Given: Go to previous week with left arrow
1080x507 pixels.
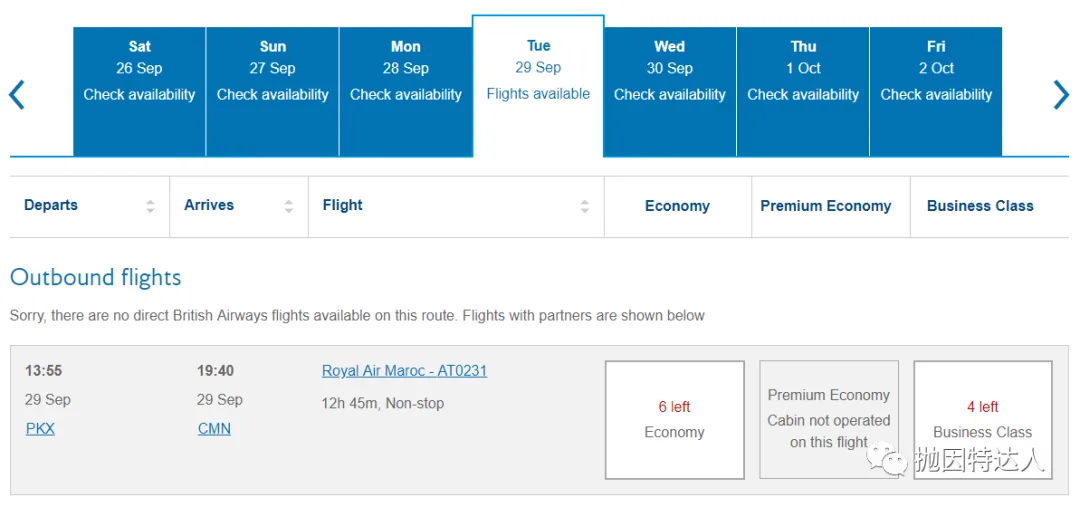Looking at the screenshot, I should pos(17,94).
